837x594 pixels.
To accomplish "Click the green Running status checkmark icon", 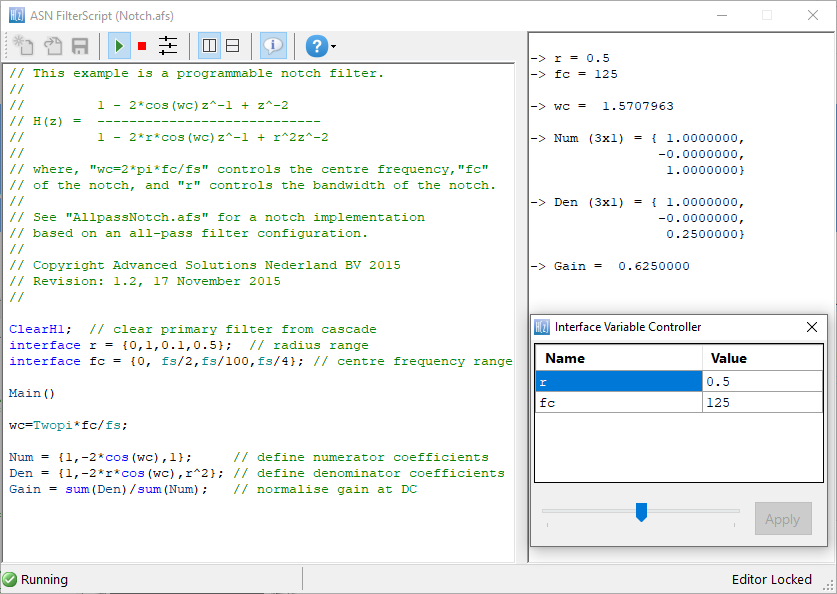I will [9, 579].
